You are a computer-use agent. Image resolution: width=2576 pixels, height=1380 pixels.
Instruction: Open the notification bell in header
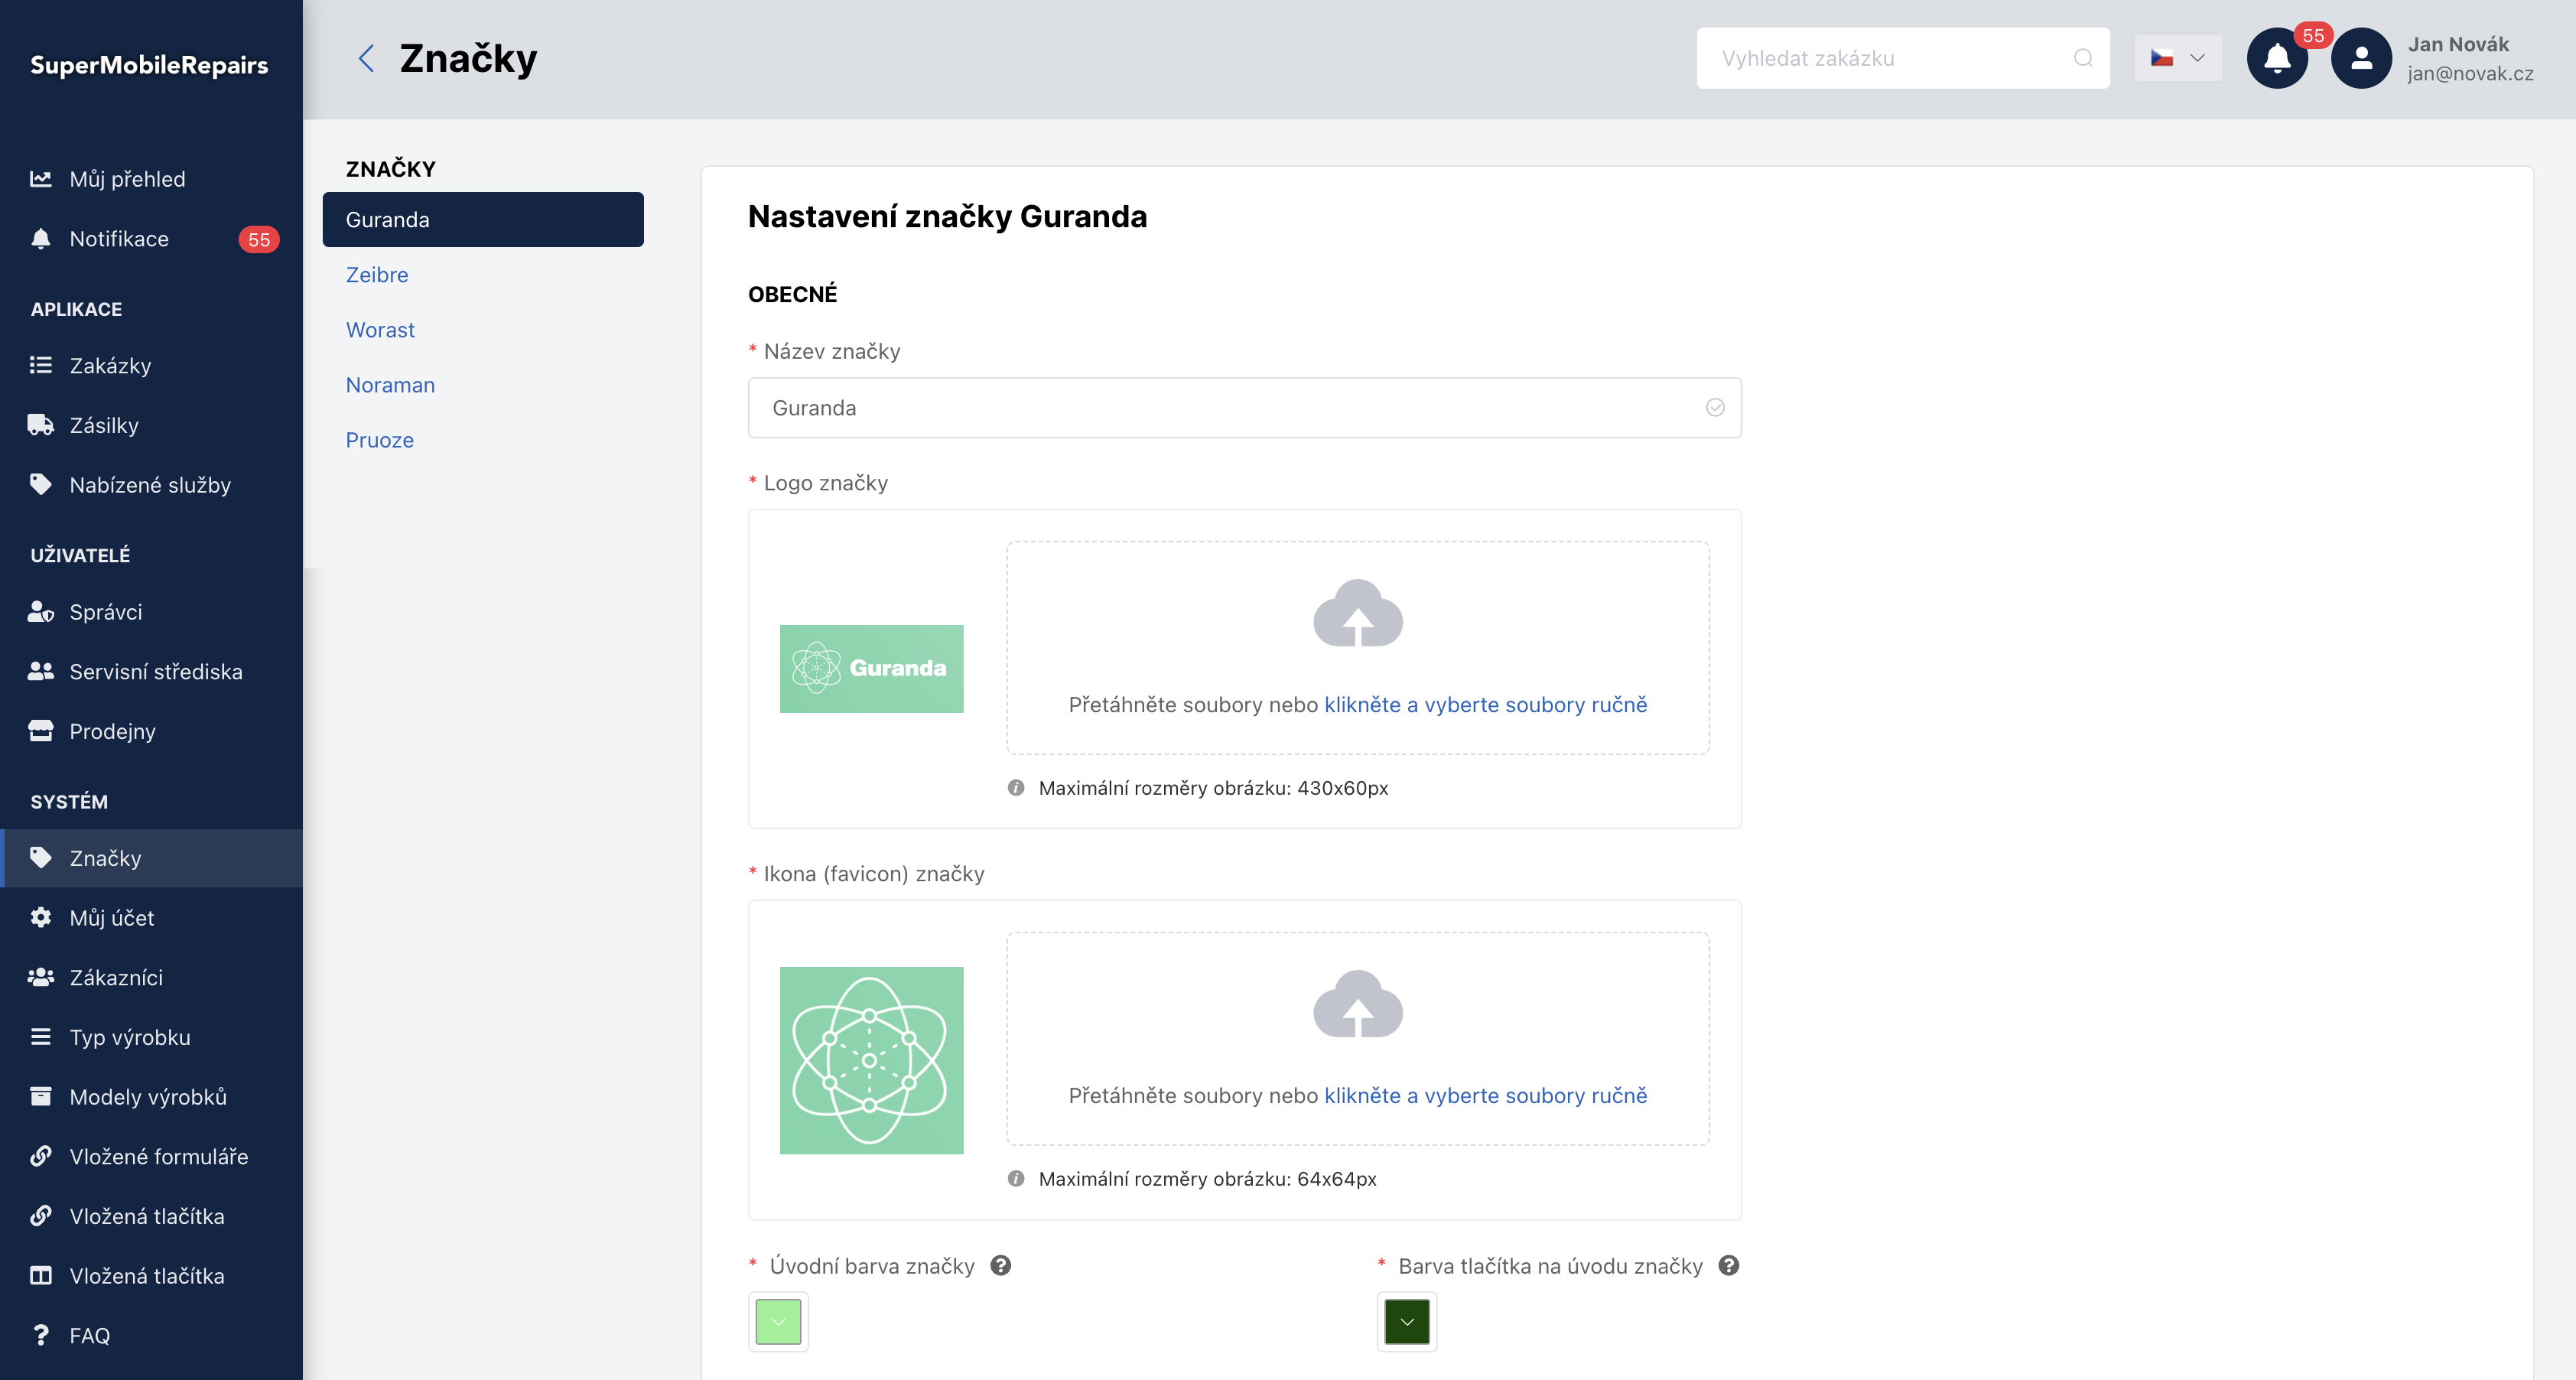click(x=2277, y=58)
